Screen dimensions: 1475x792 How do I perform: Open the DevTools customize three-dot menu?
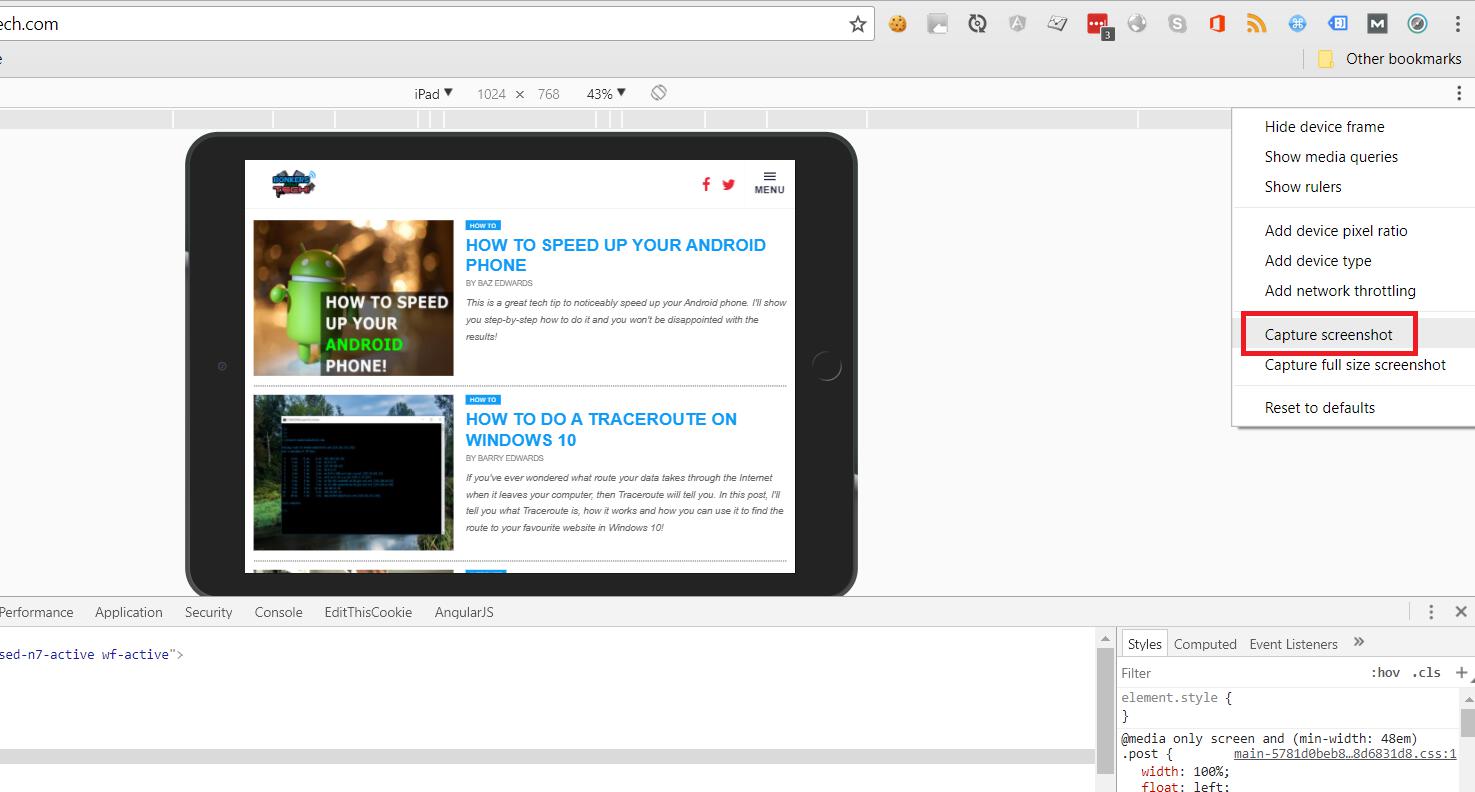click(x=1431, y=612)
